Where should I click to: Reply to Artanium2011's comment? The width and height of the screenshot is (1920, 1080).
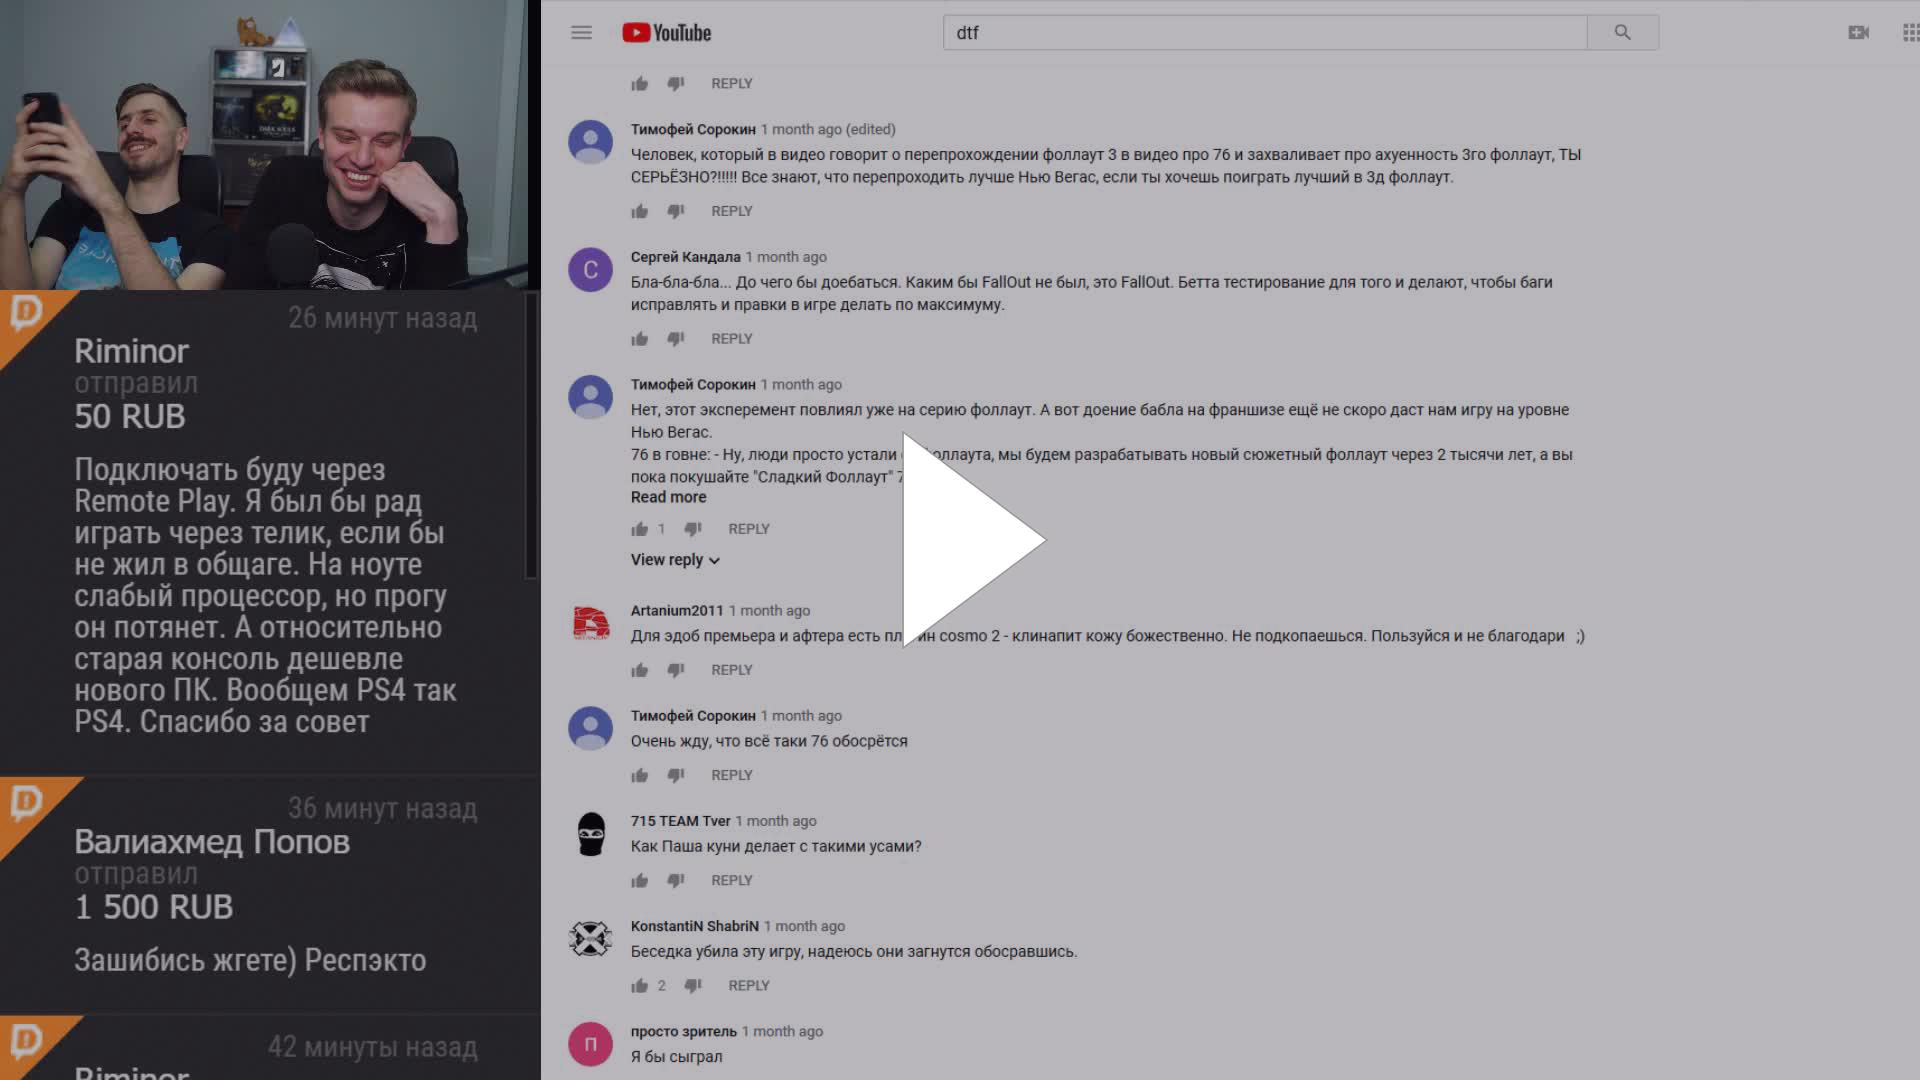pos(732,670)
